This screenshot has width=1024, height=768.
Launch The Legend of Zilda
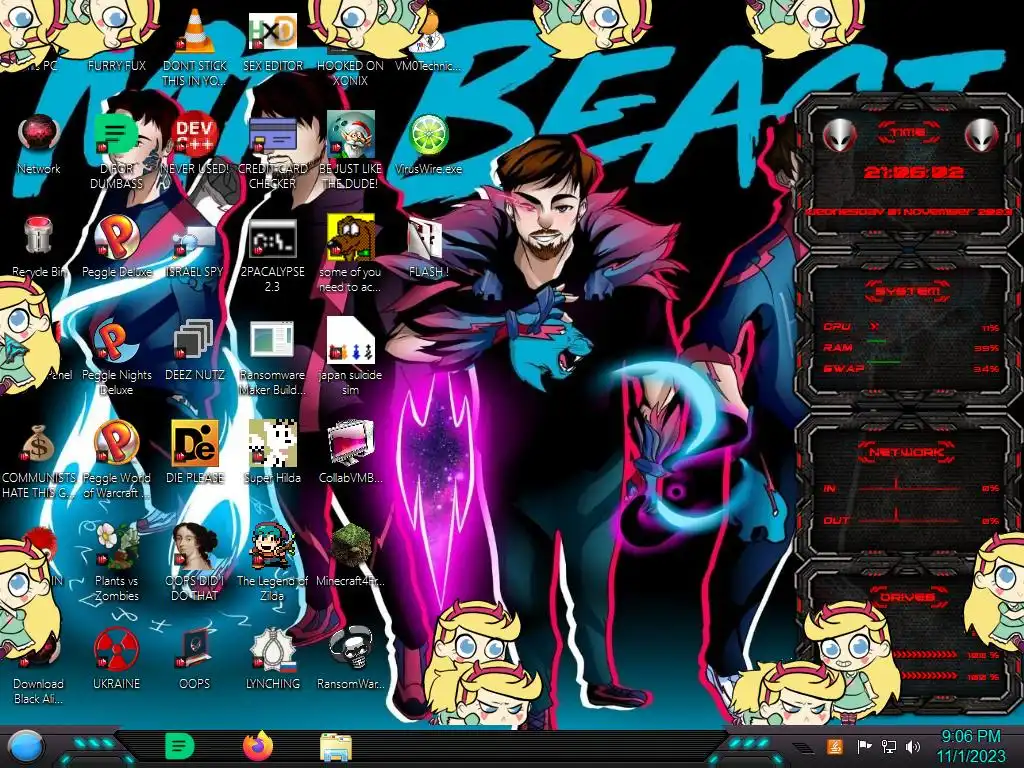[x=273, y=563]
